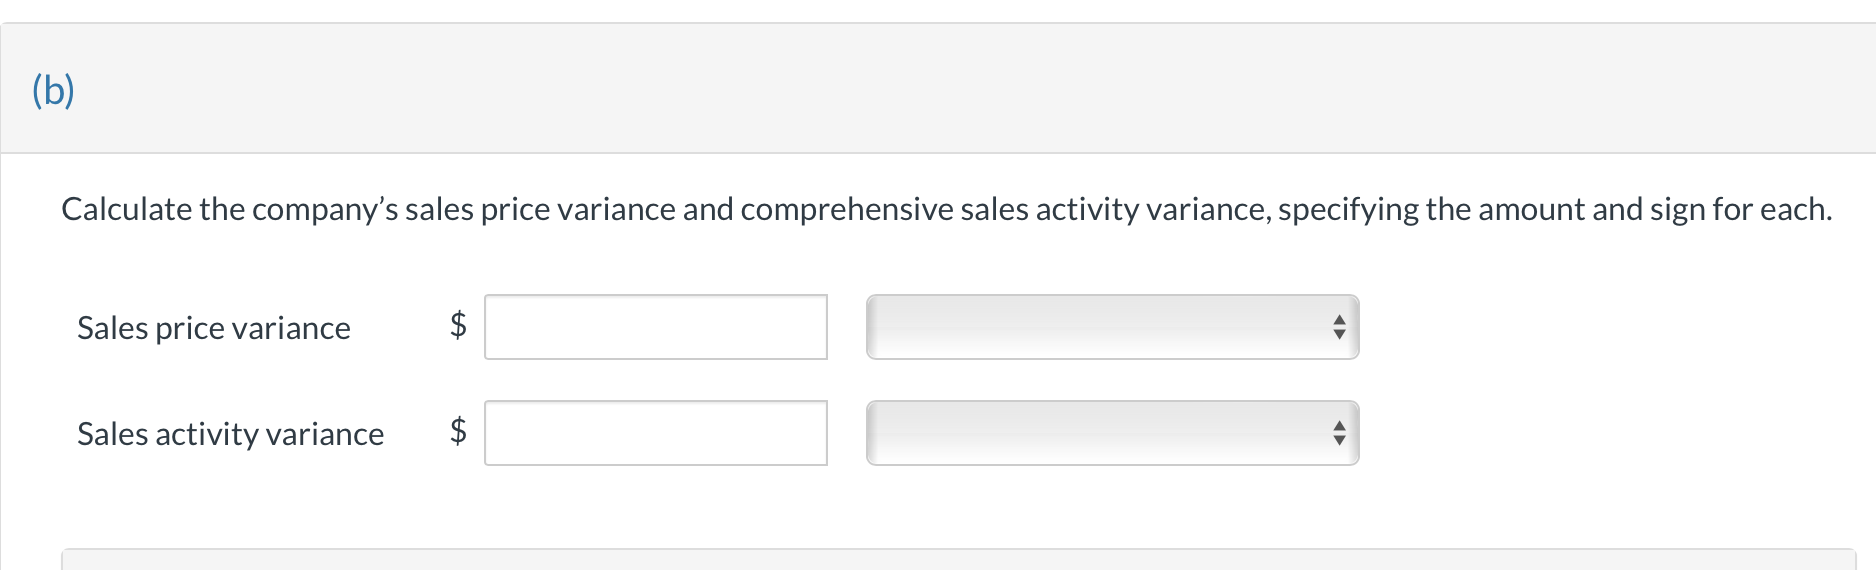Open the Sales activity variance sign dropdown
This screenshot has height=570, width=1876.
pos(1111,433)
